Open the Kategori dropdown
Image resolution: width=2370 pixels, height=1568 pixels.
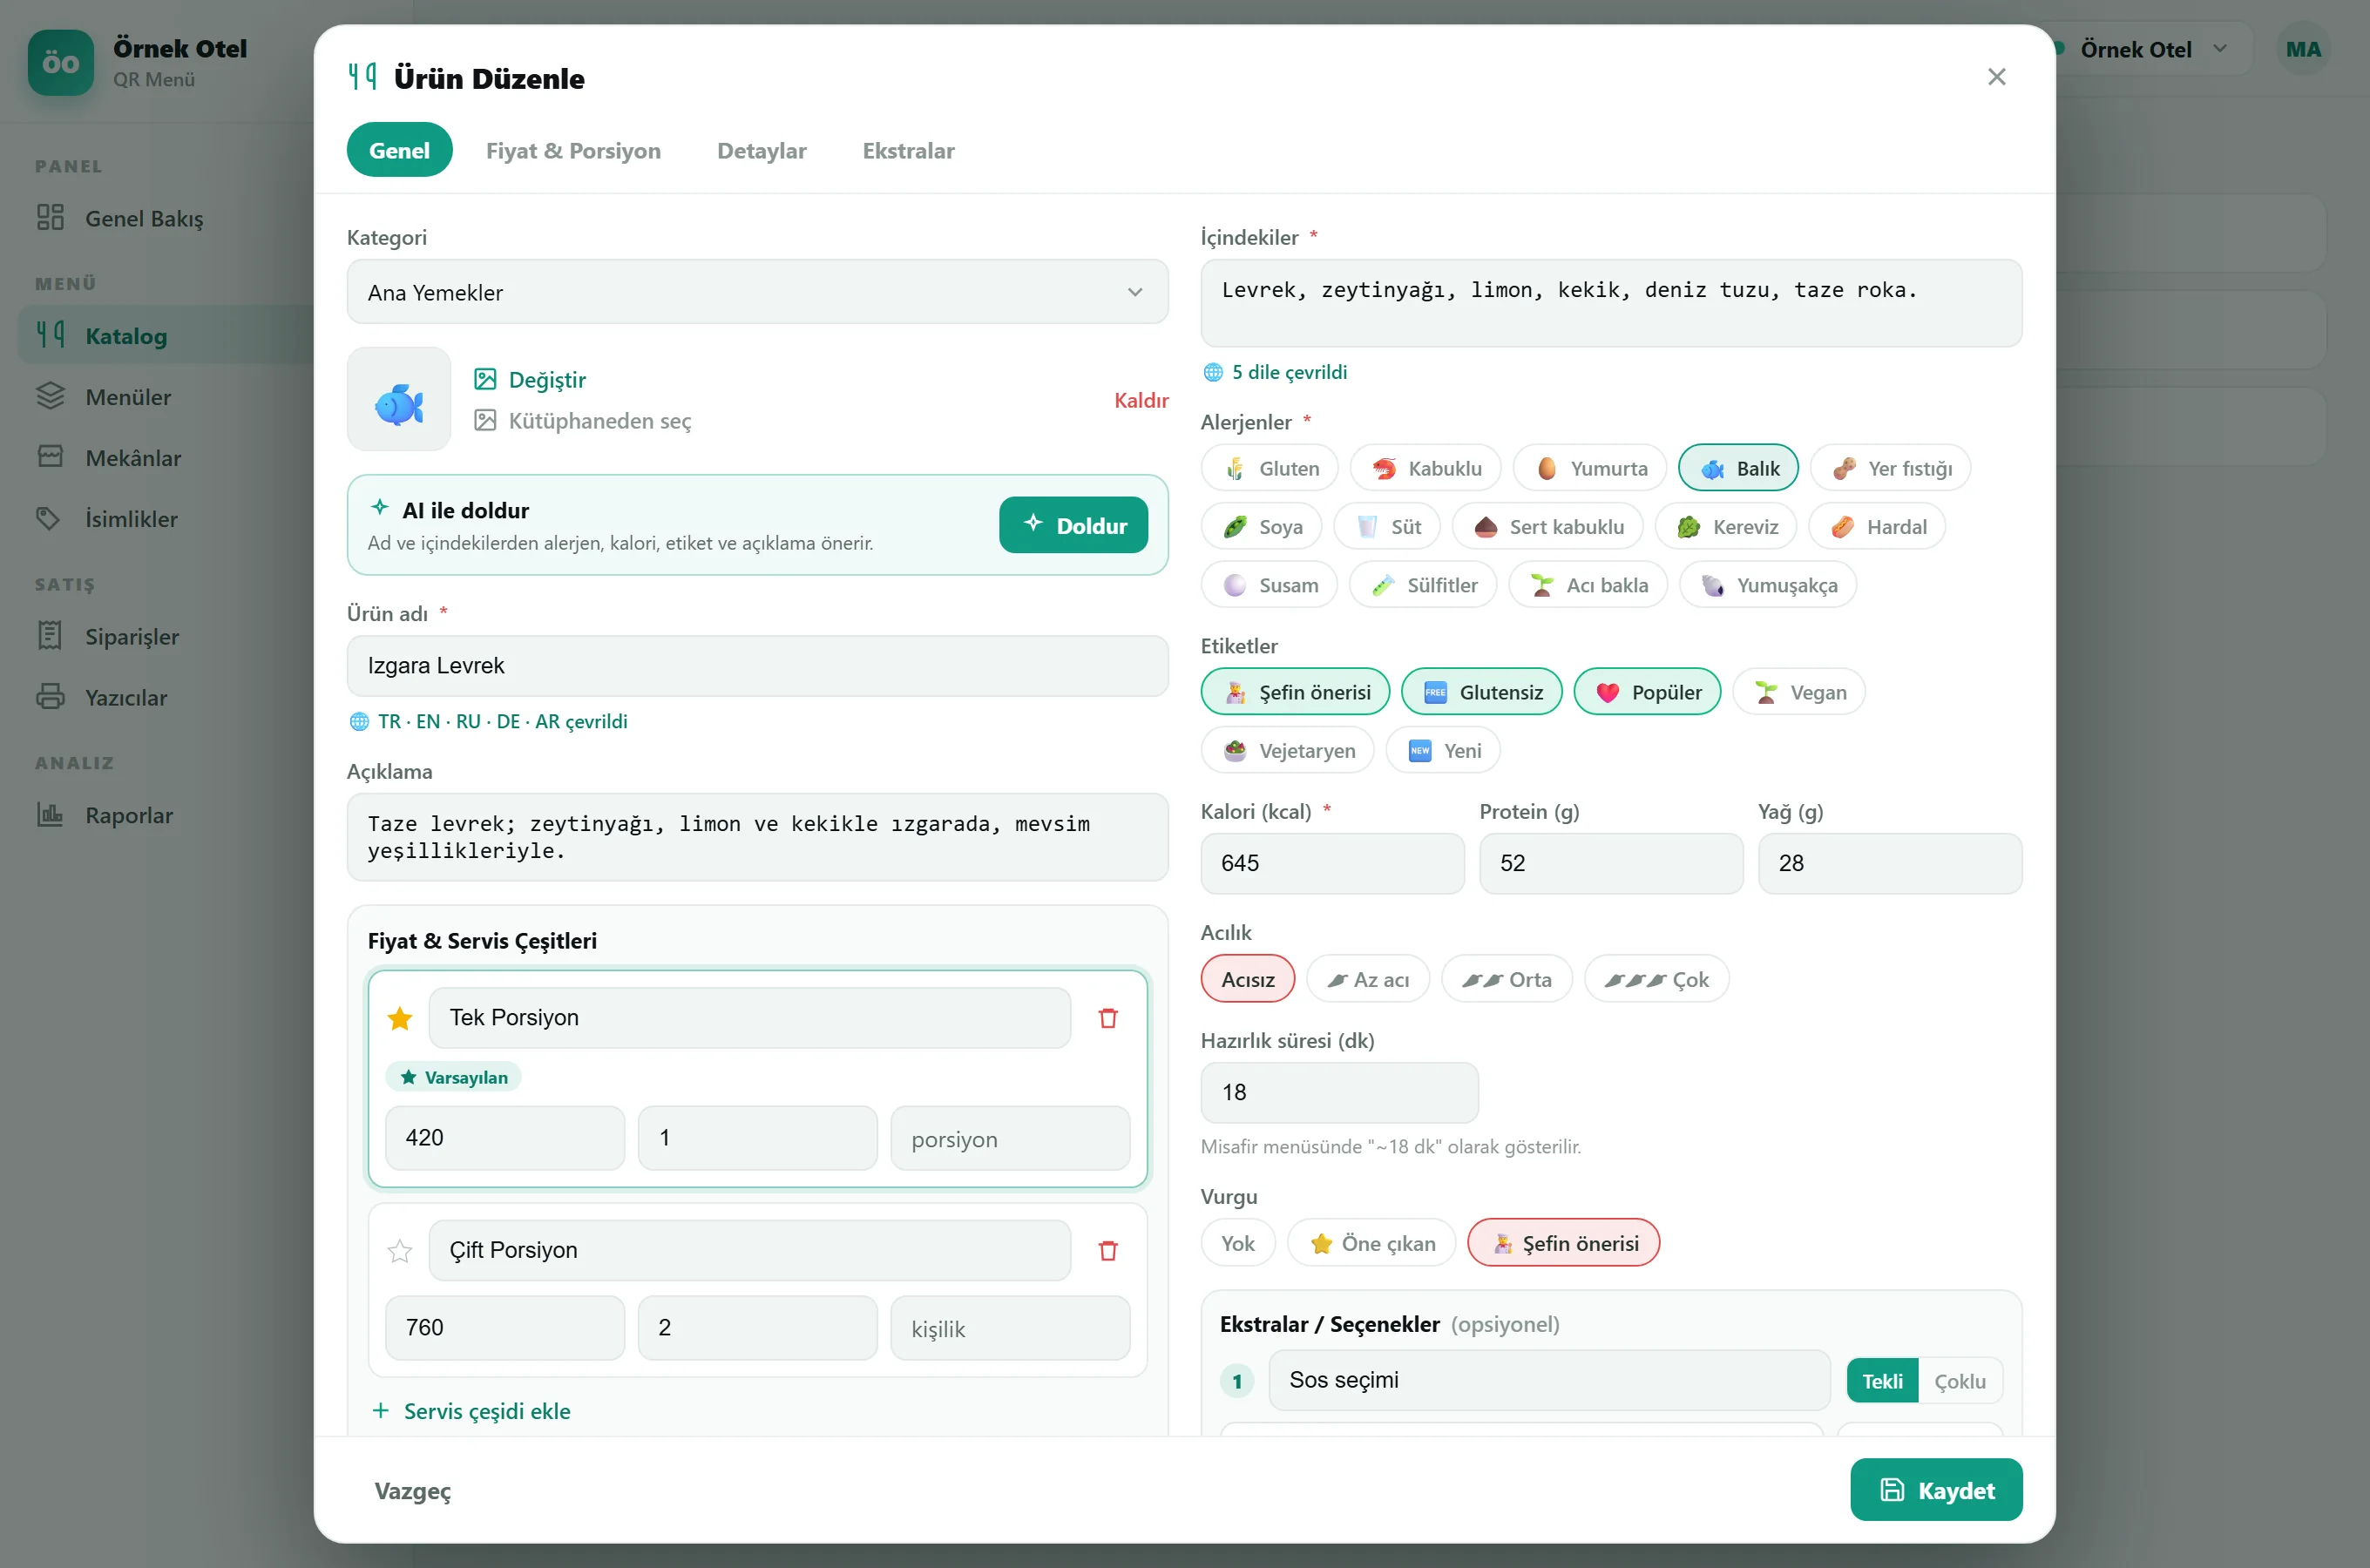pyautogui.click(x=757, y=292)
